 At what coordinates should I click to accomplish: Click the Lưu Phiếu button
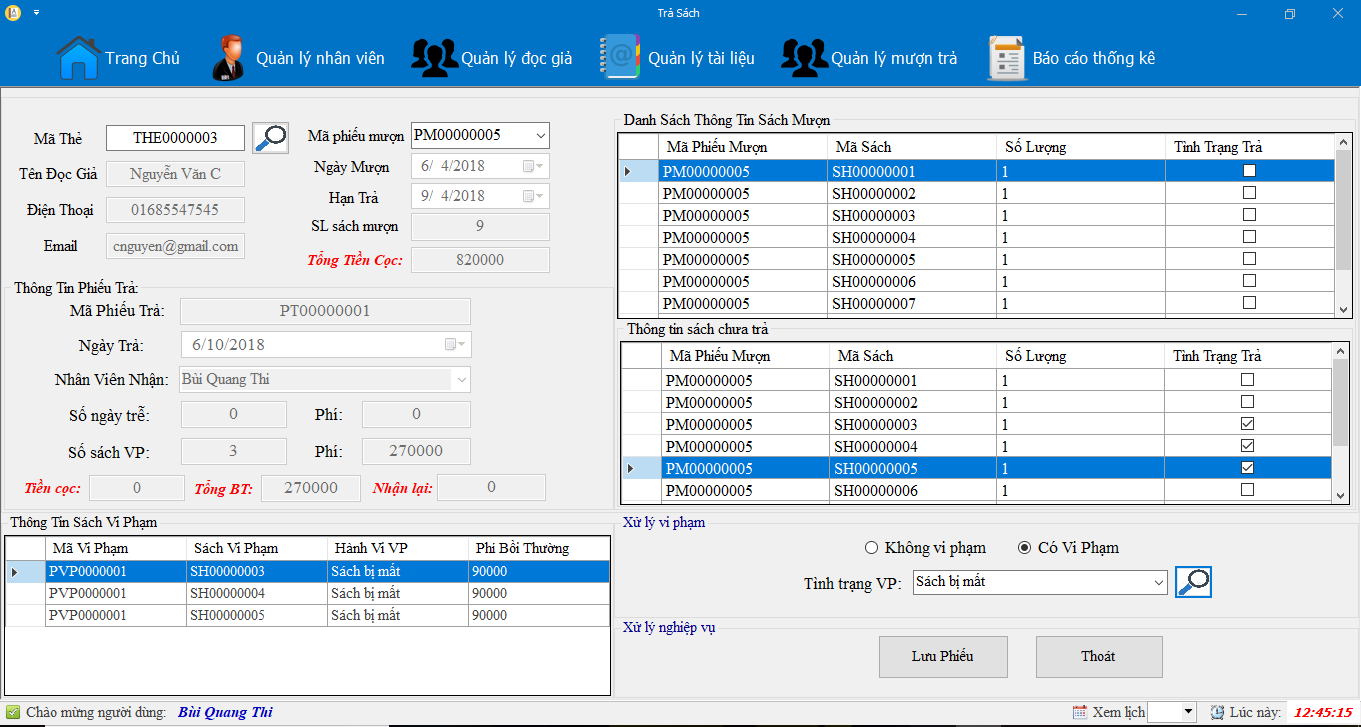(x=943, y=657)
